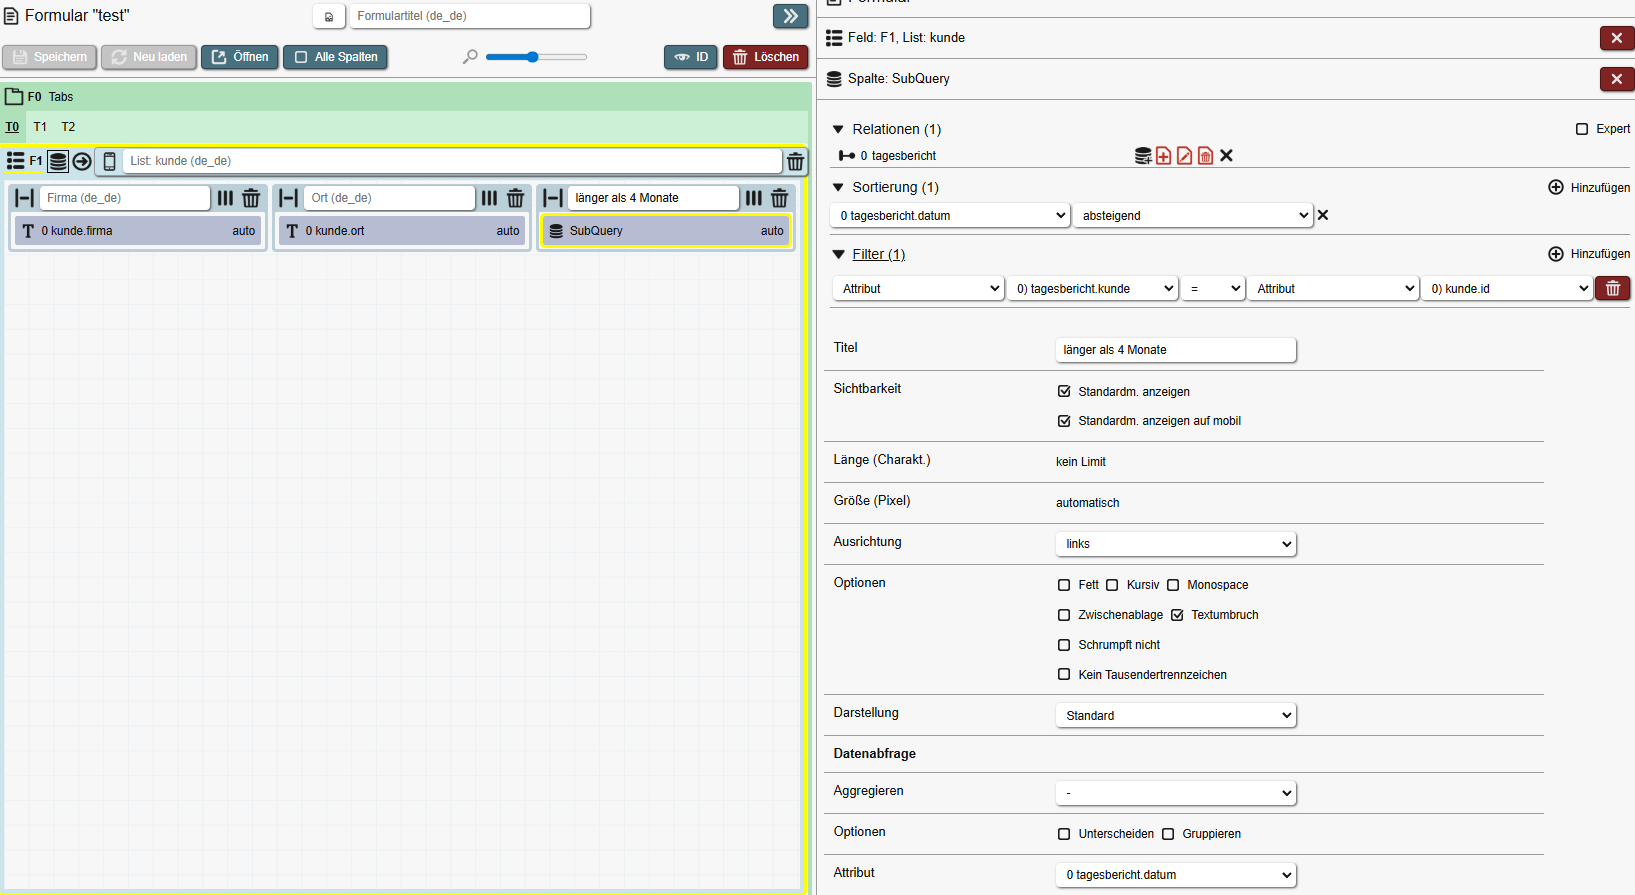The width and height of the screenshot is (1635, 895).
Task: Delete the Ort column with trash icon
Action: [x=515, y=198]
